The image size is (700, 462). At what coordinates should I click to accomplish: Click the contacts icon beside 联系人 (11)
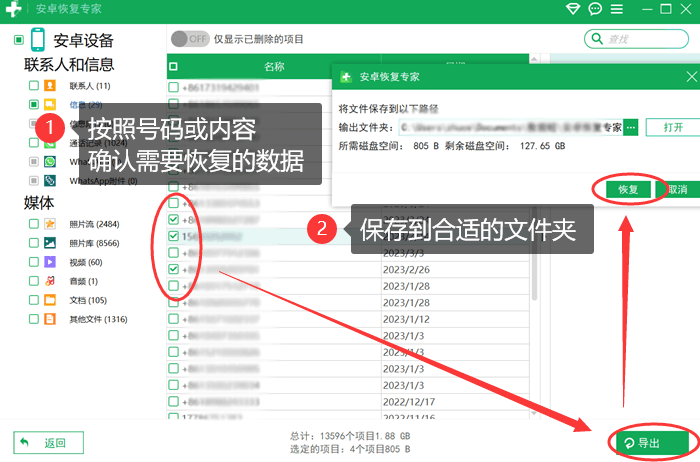pos(50,85)
